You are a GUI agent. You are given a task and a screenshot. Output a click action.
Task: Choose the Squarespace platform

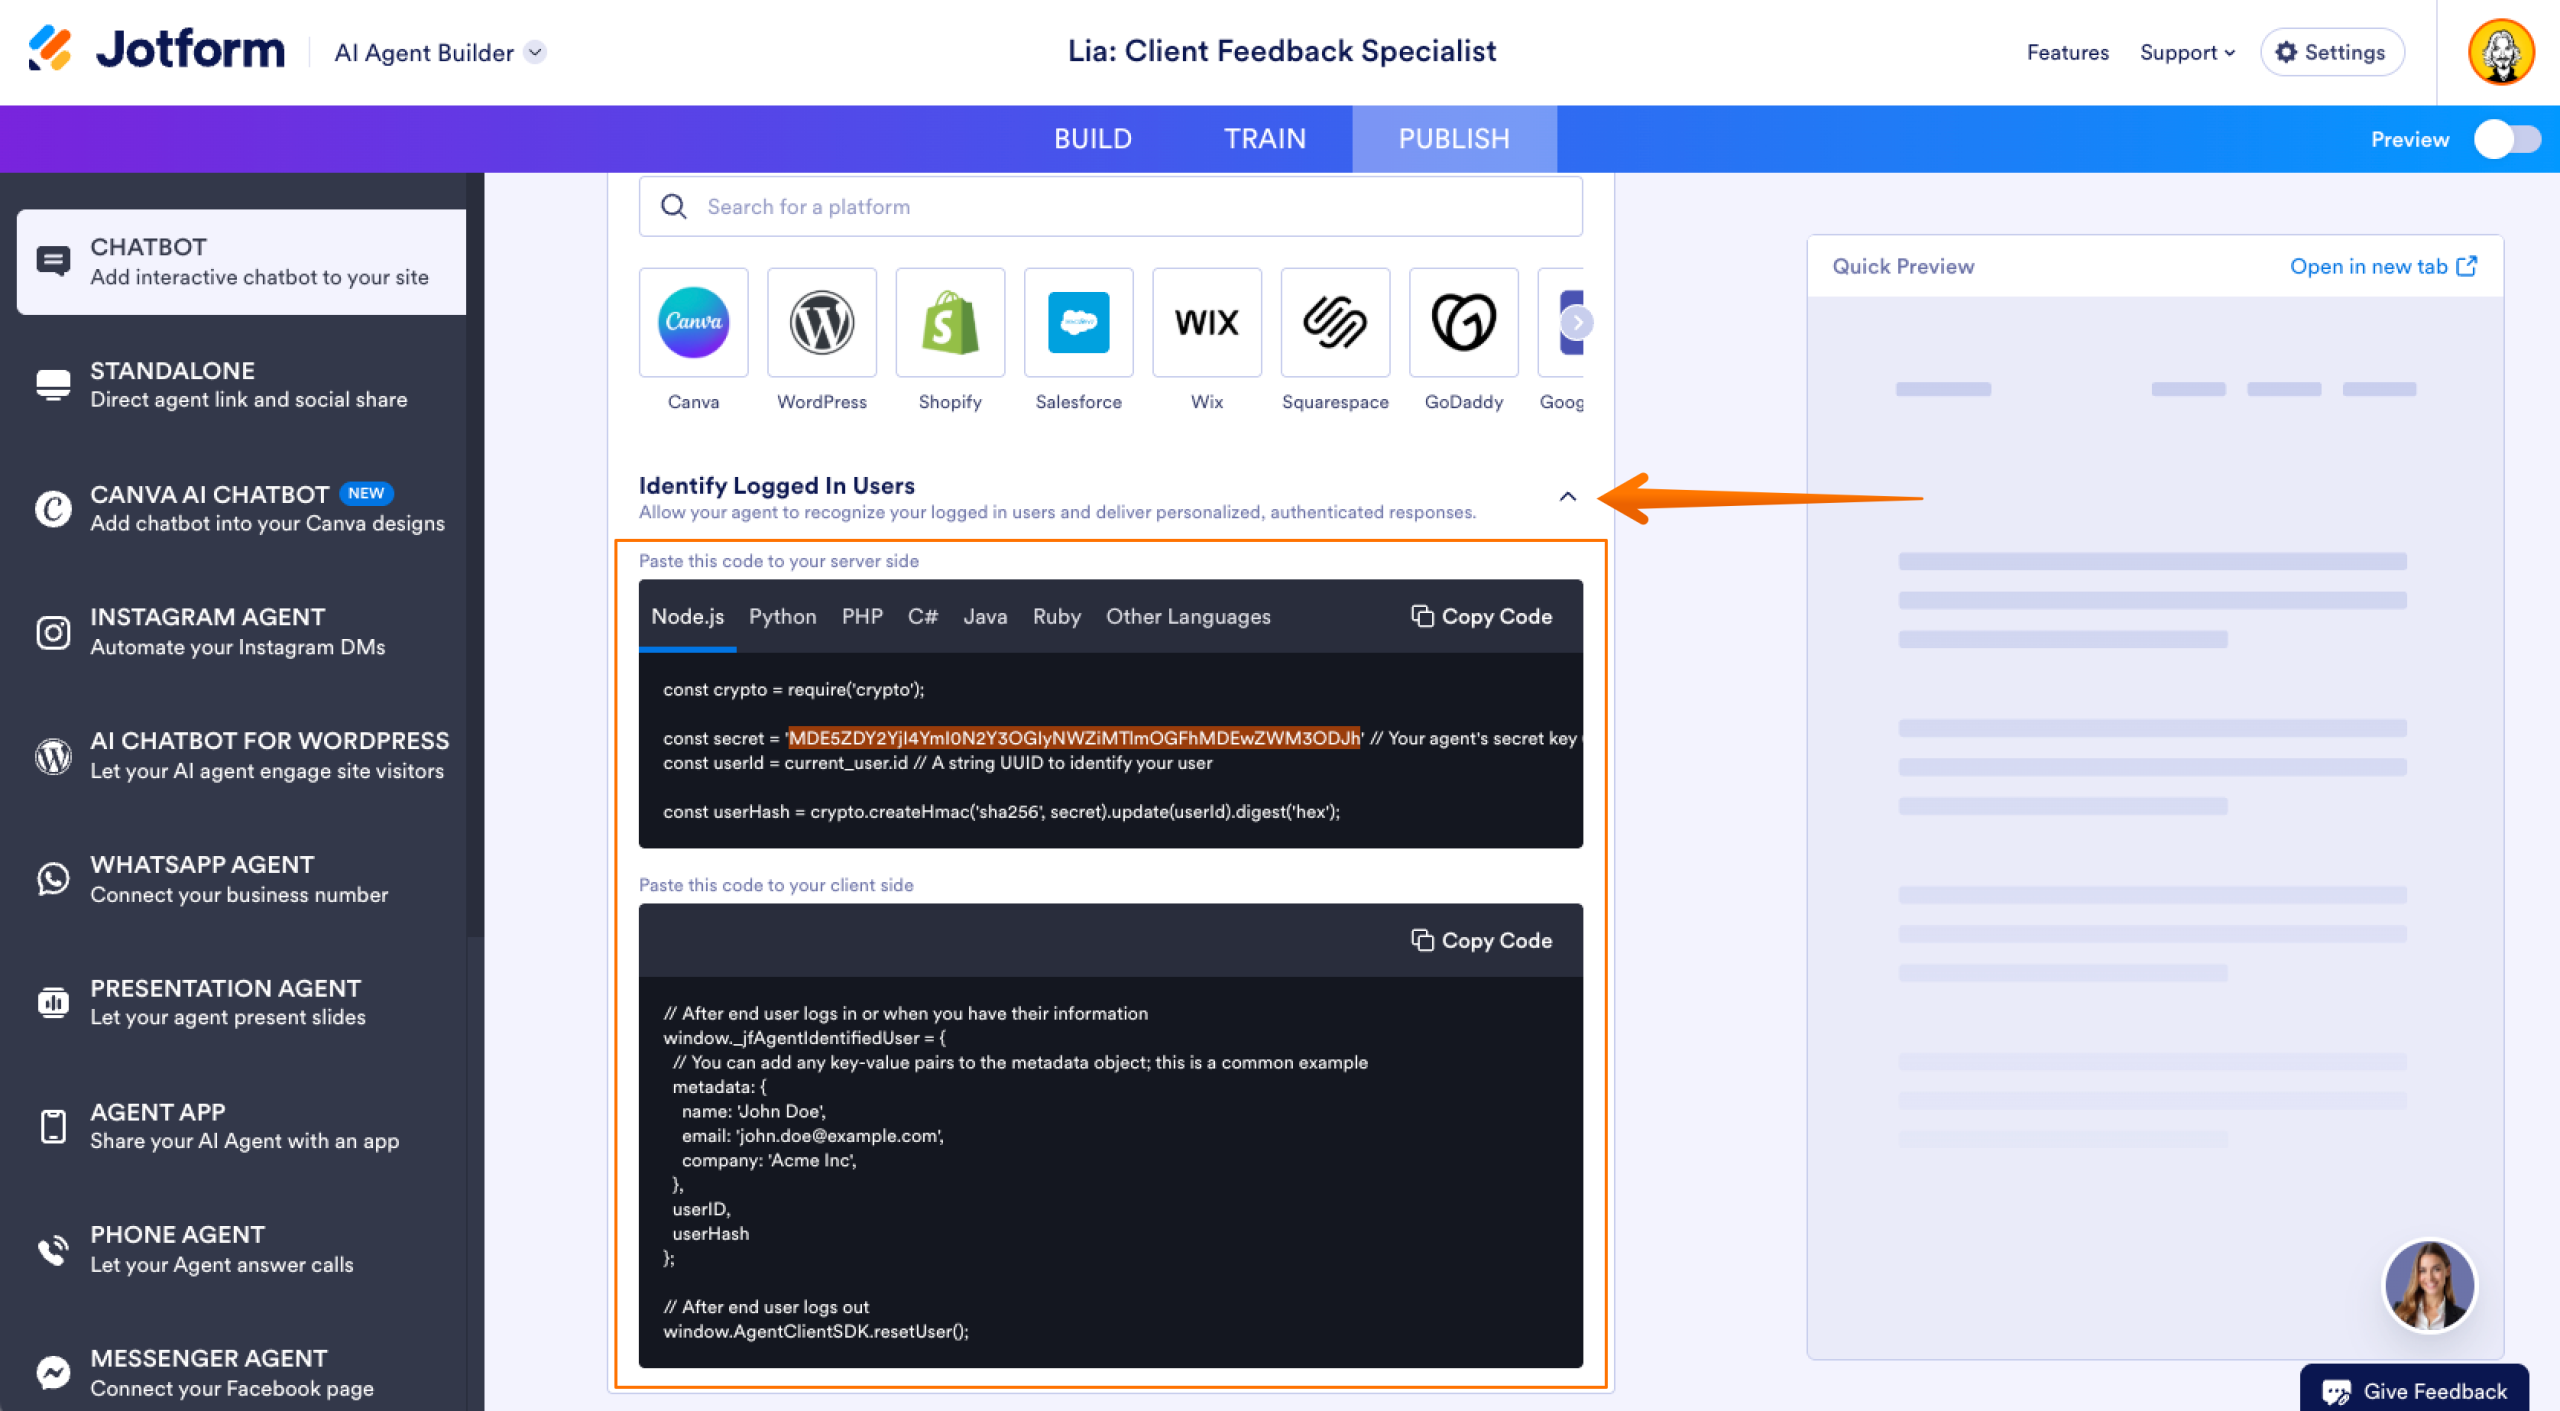[1335, 322]
